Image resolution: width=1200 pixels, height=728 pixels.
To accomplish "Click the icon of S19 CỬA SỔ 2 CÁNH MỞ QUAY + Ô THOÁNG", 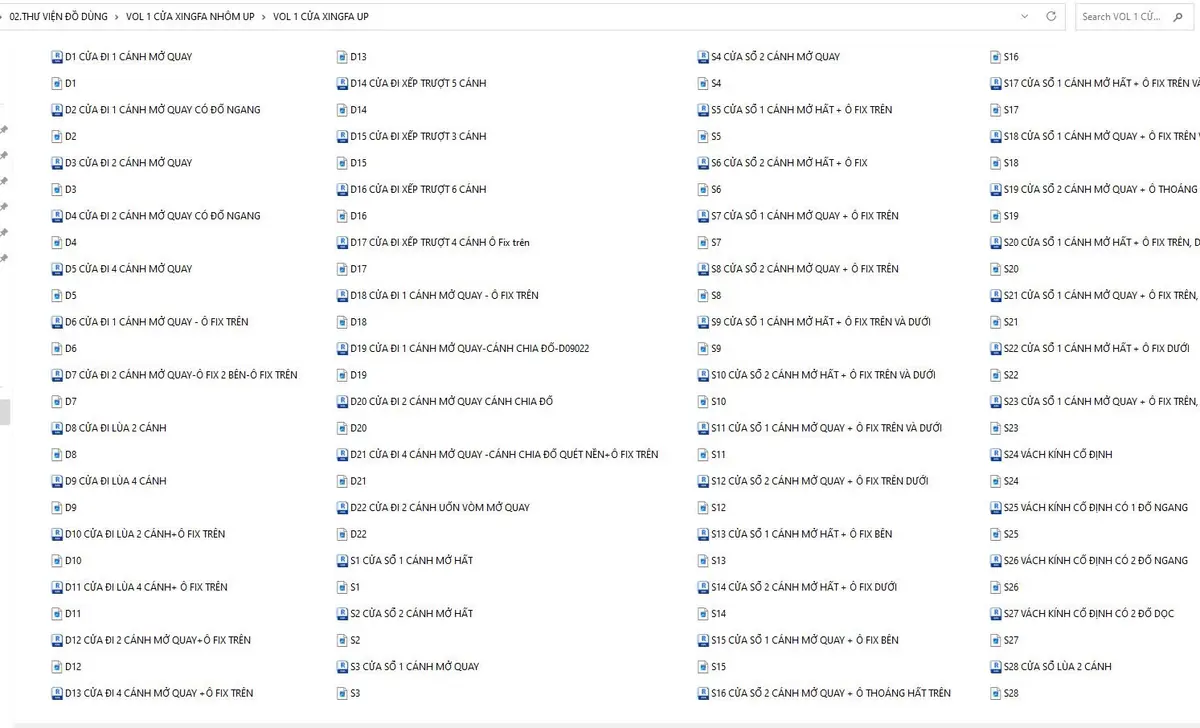I will click(x=996, y=189).
